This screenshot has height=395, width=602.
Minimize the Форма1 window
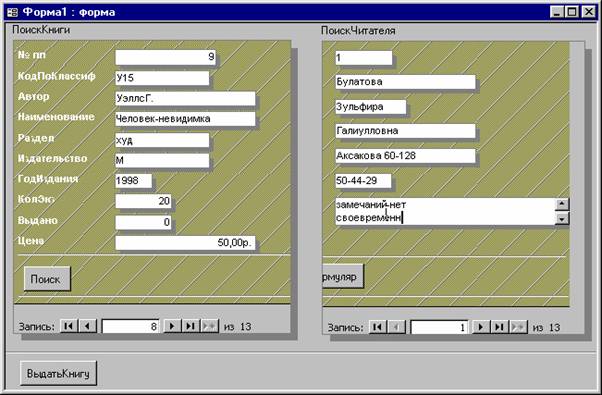coord(557,12)
